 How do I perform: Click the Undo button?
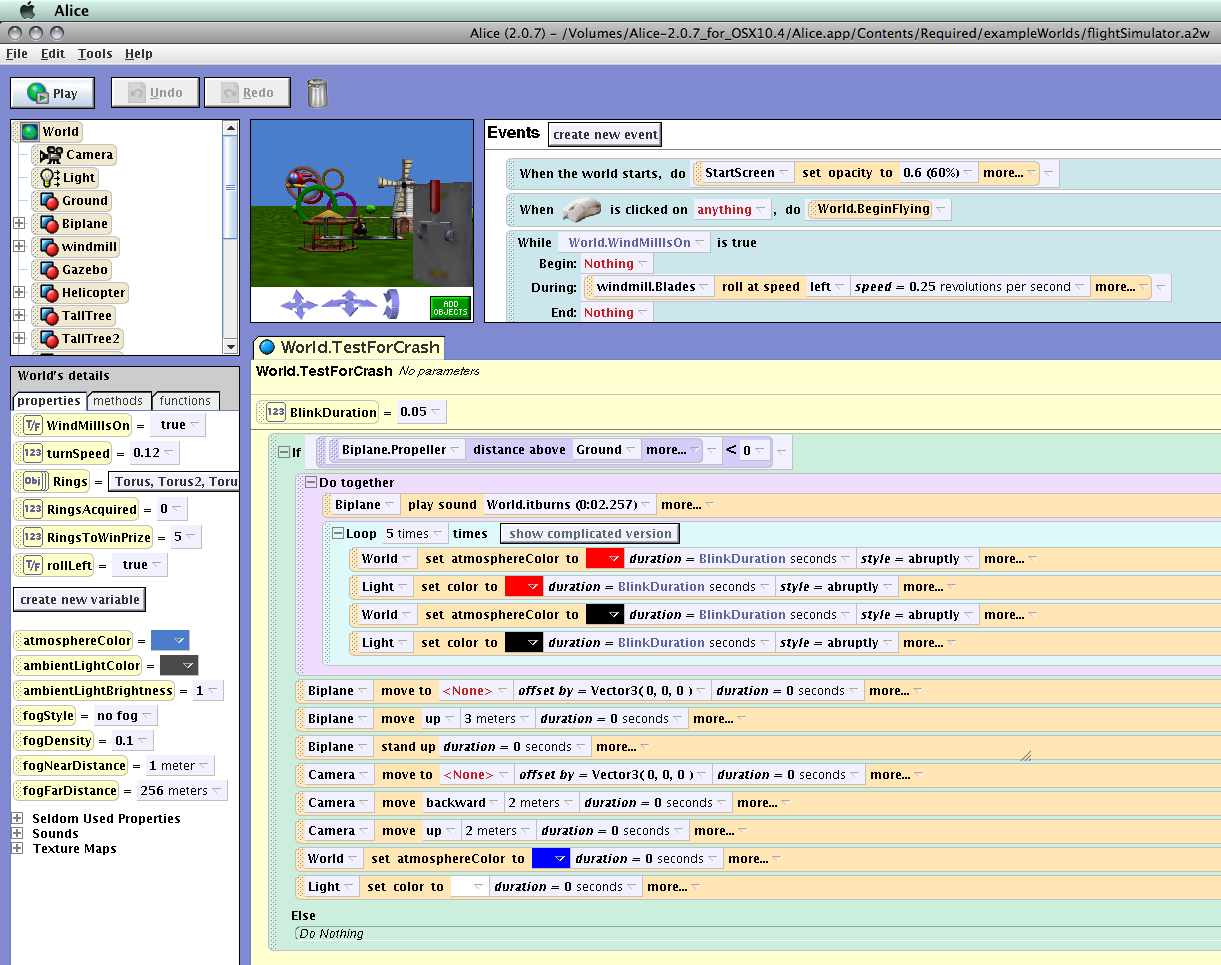[x=154, y=93]
